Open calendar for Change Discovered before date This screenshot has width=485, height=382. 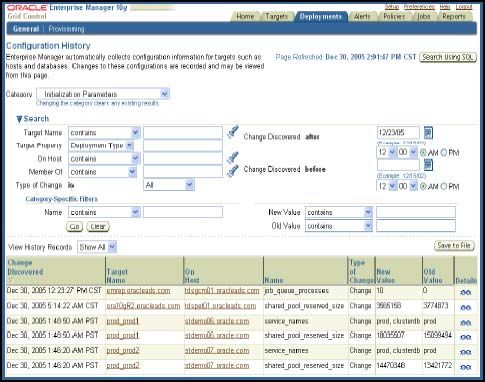click(428, 165)
